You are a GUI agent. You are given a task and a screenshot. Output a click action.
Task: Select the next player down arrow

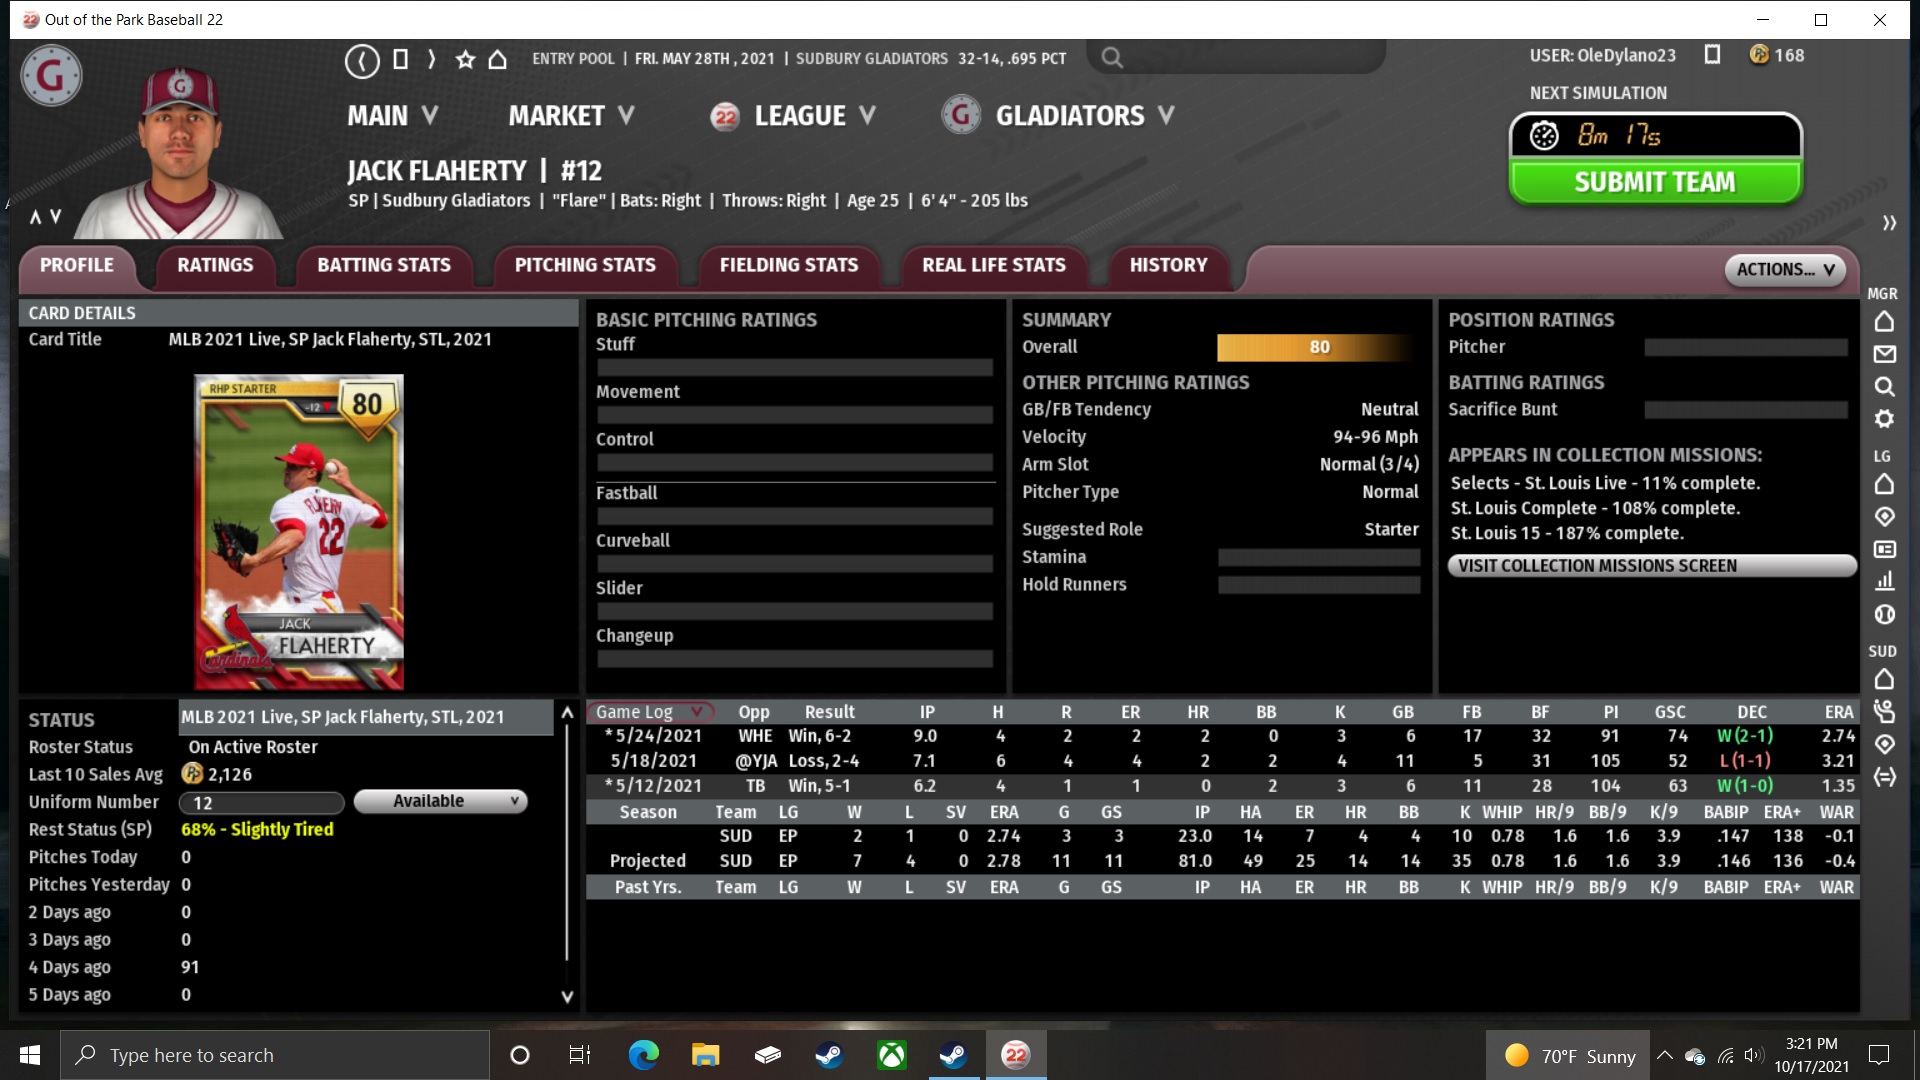[x=55, y=217]
